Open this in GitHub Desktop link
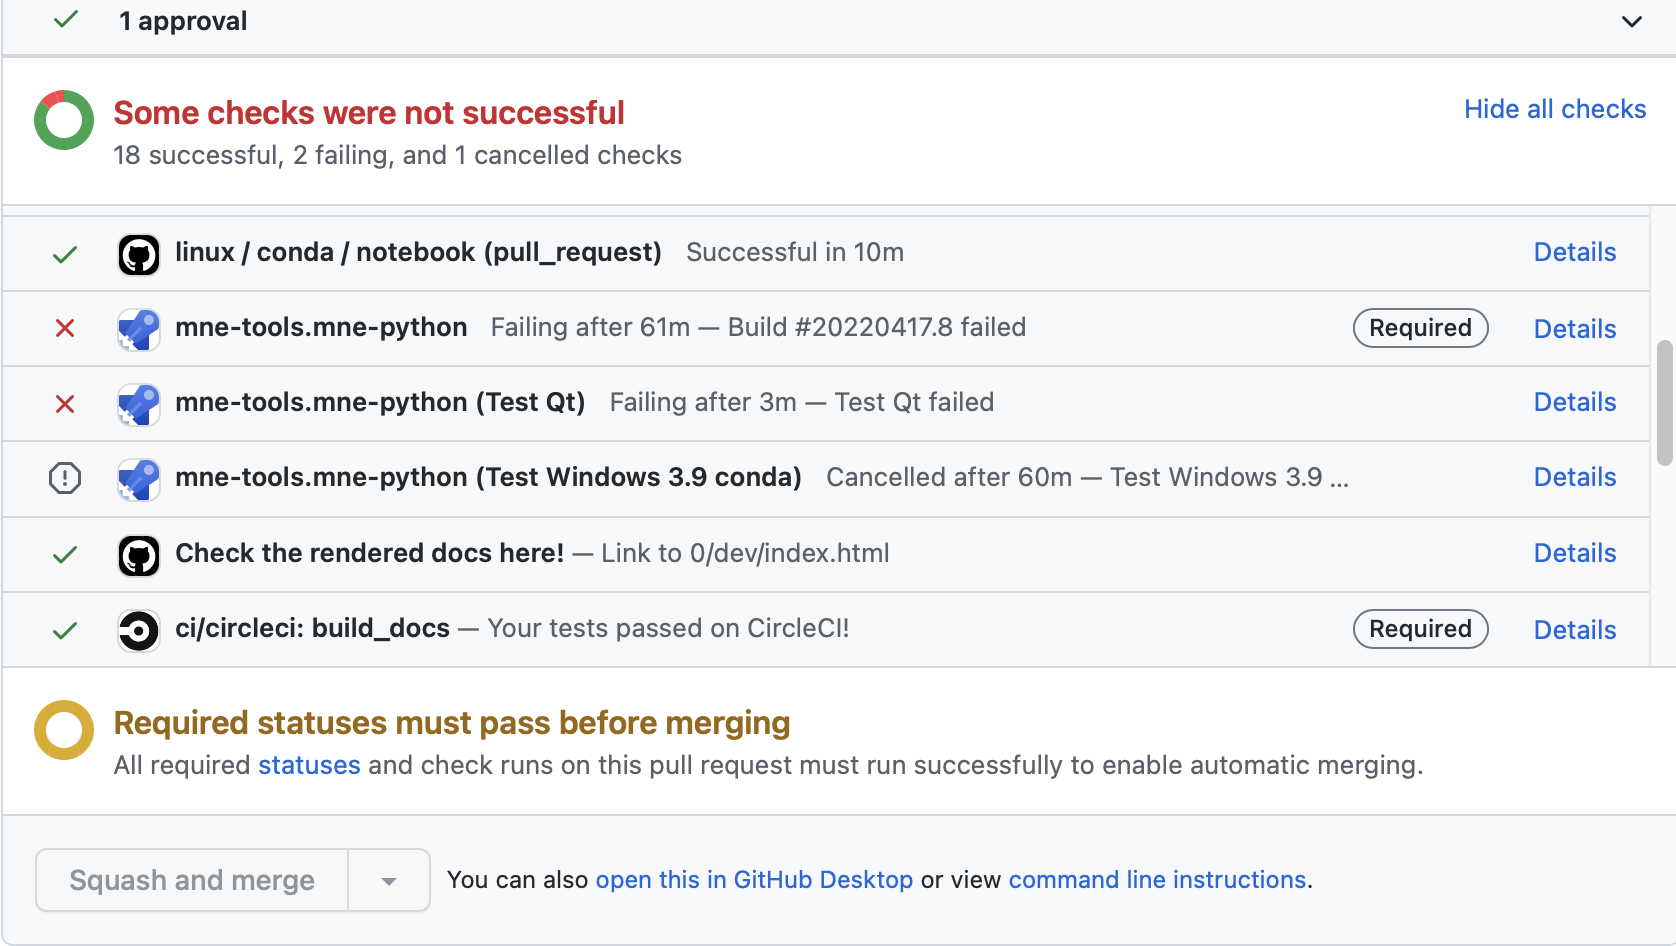This screenshot has width=1676, height=946. 754,880
